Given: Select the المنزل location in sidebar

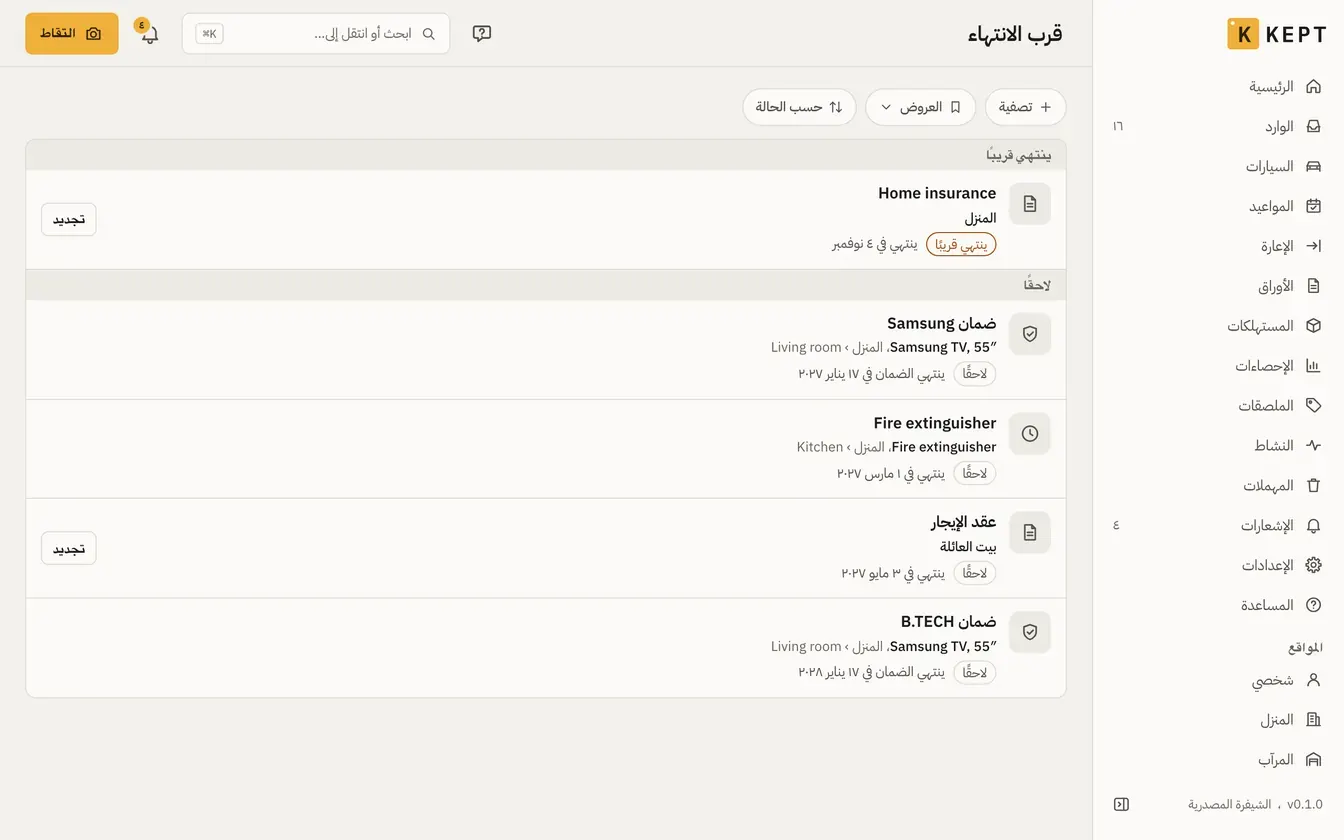Looking at the screenshot, I should coord(1218,720).
